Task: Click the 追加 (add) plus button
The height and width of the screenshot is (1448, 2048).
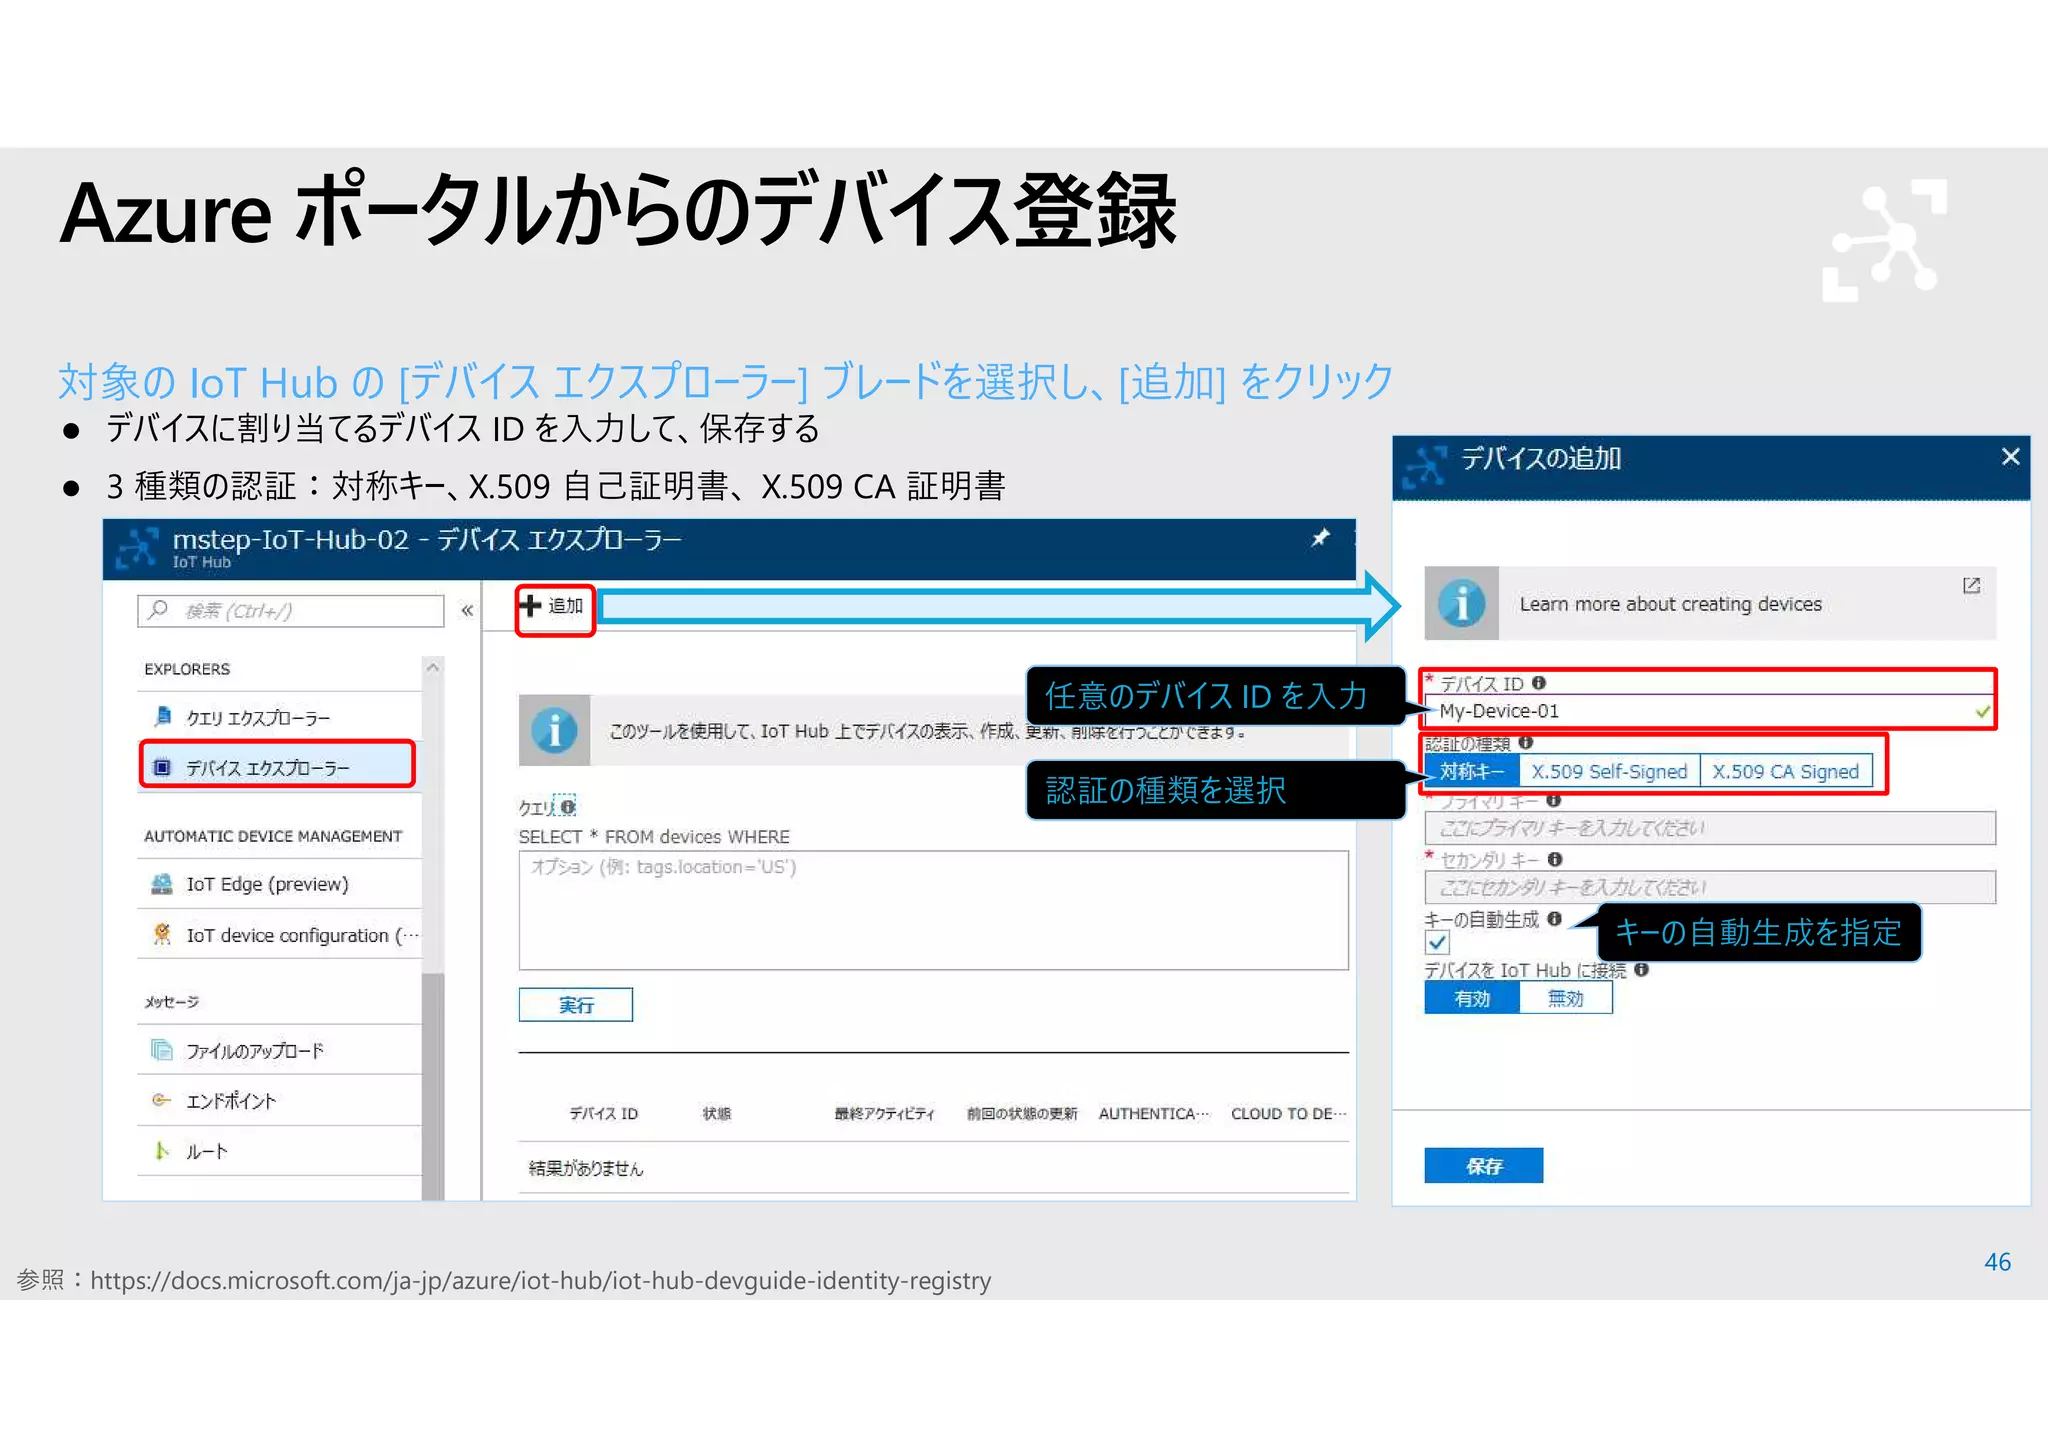Action: coord(553,606)
